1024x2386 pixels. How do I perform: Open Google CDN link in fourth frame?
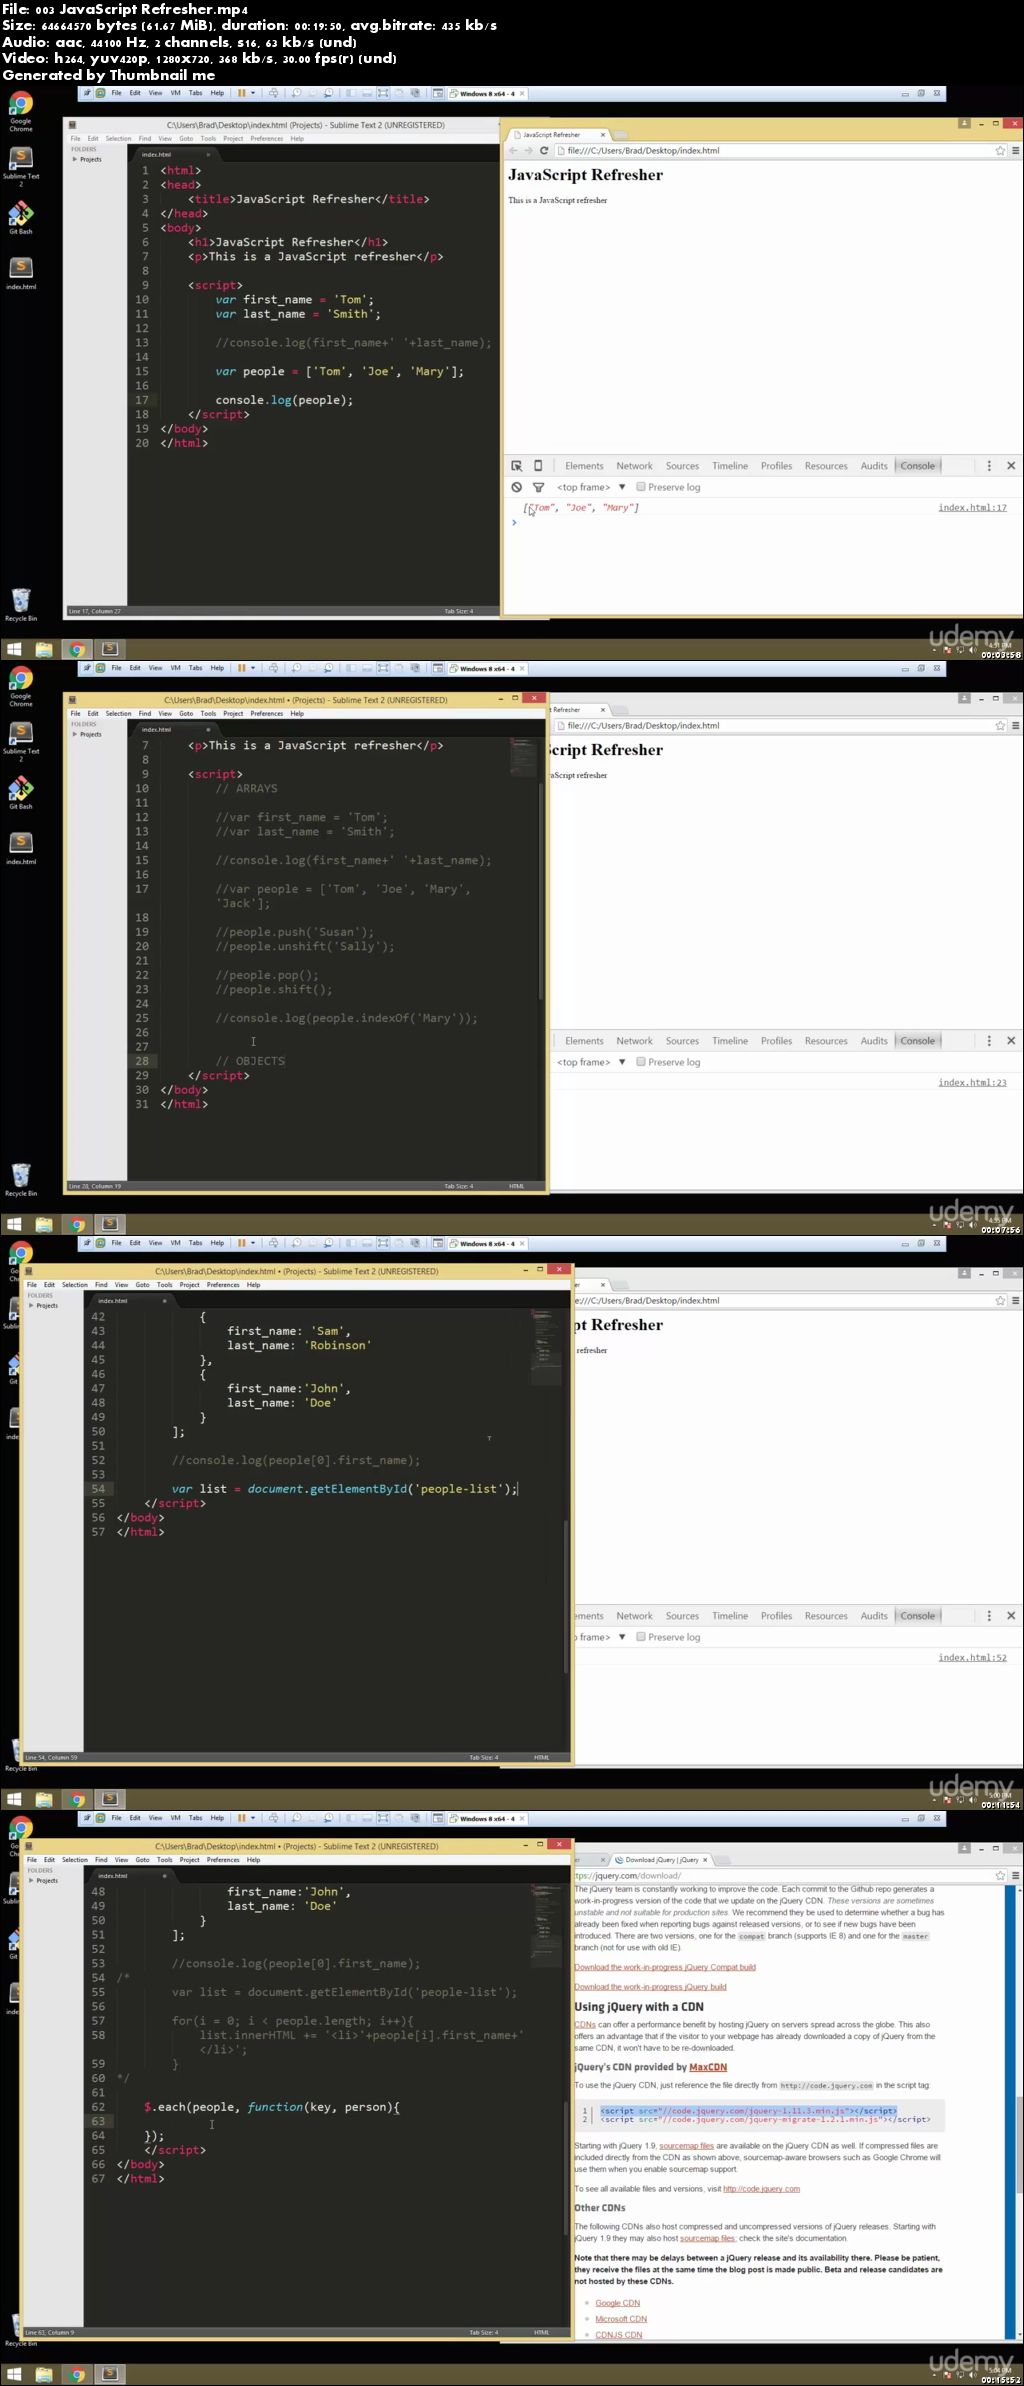pos(617,2303)
